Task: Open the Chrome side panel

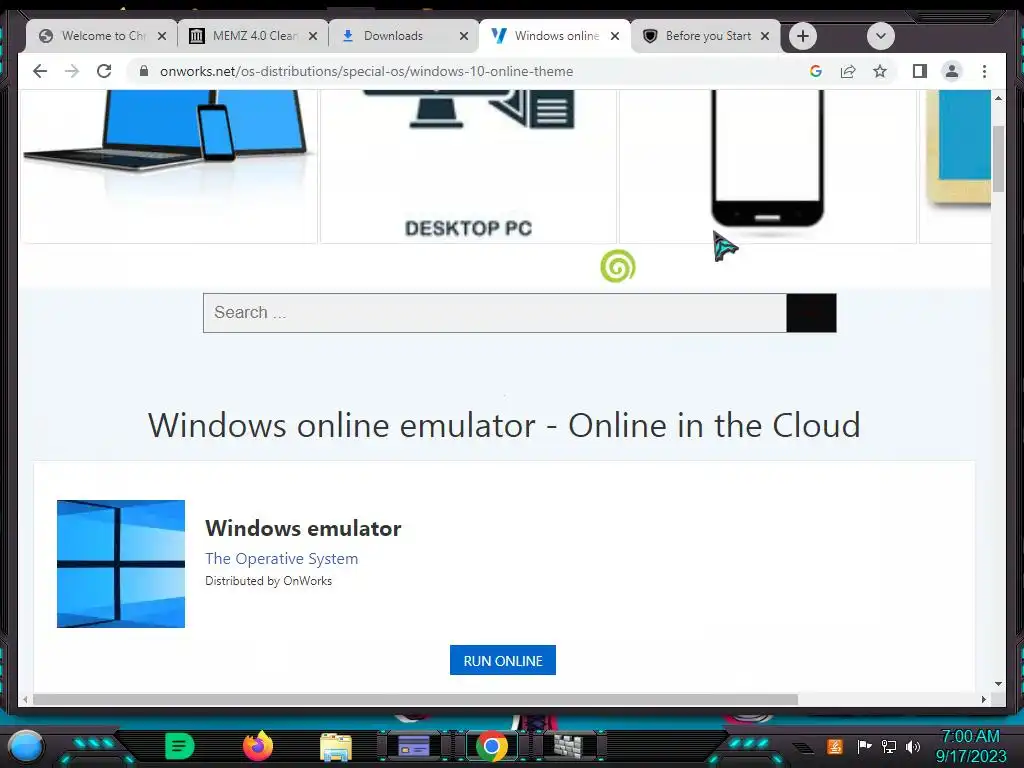Action: [x=920, y=71]
